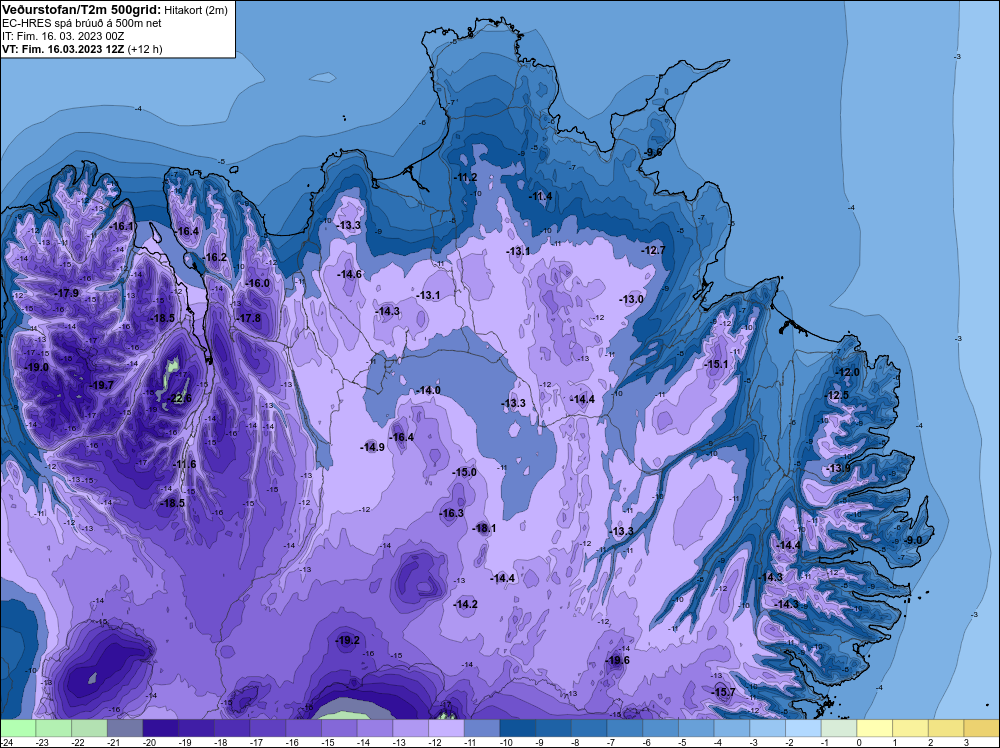
Task: Click the legend swatch between -21 and -20
Action: [x=125, y=728]
